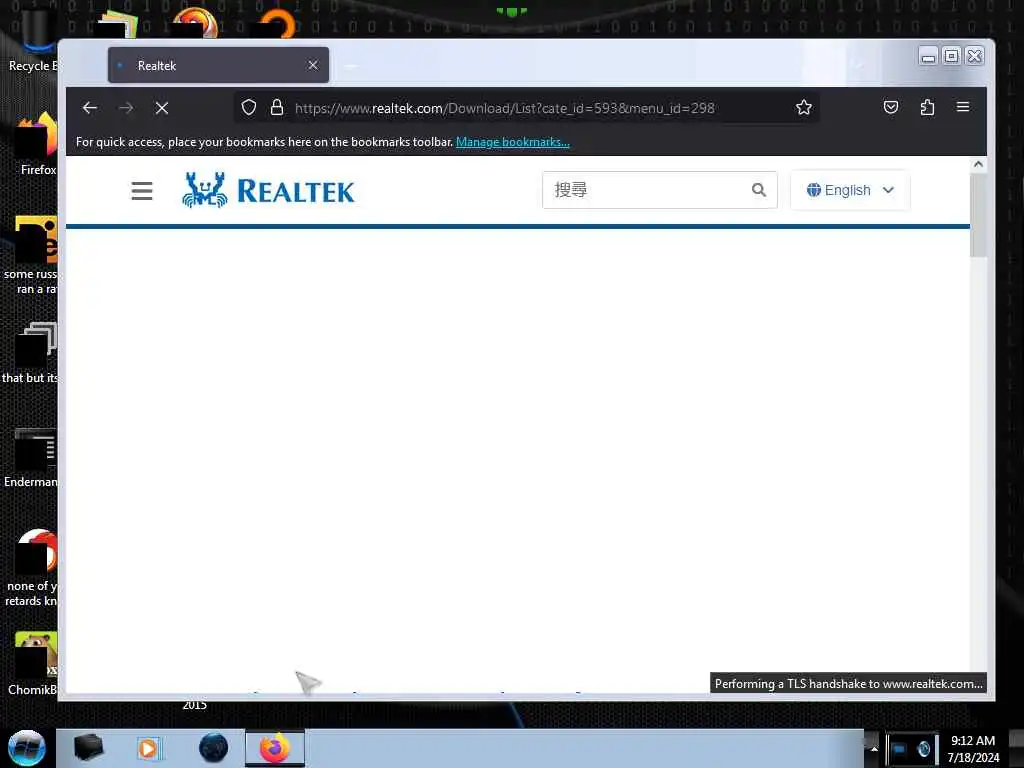The height and width of the screenshot is (768, 1024).
Task: Minimize the Firefox window
Action: [928, 56]
